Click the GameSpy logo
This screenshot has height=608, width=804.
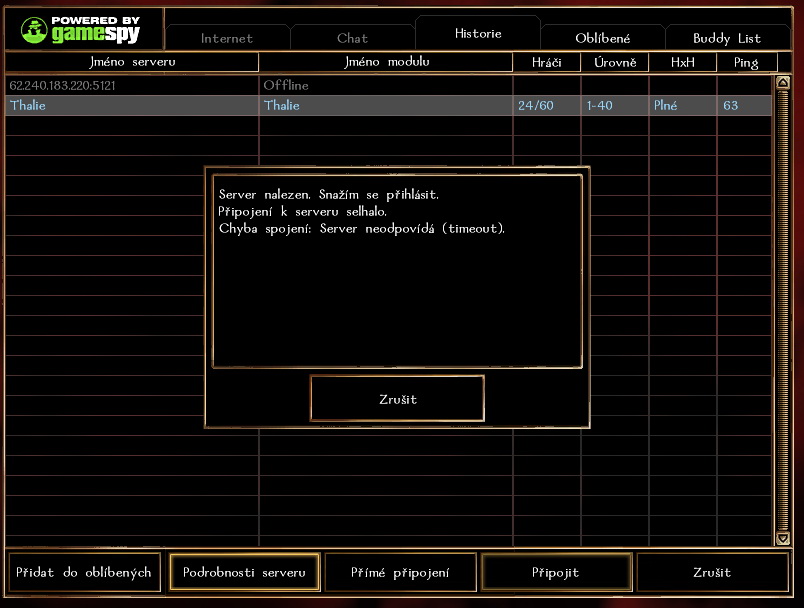(x=82, y=28)
